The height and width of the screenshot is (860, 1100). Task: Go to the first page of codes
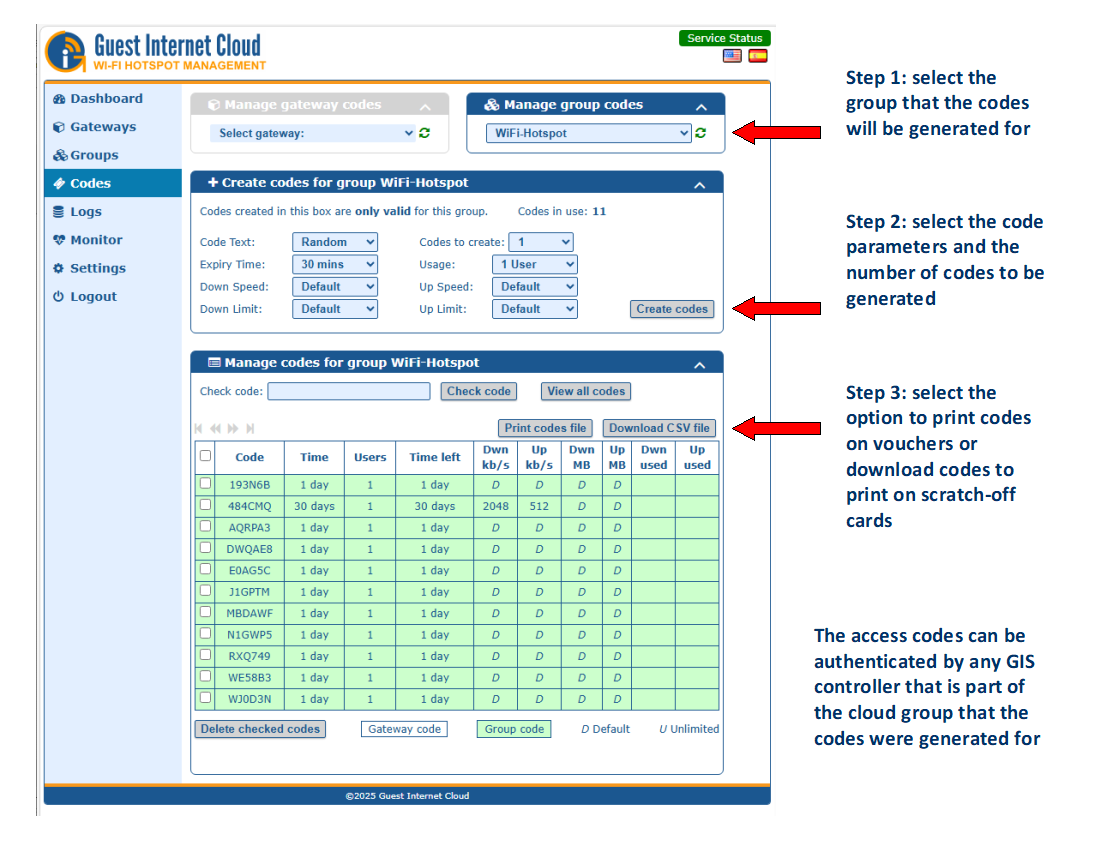coord(199,428)
